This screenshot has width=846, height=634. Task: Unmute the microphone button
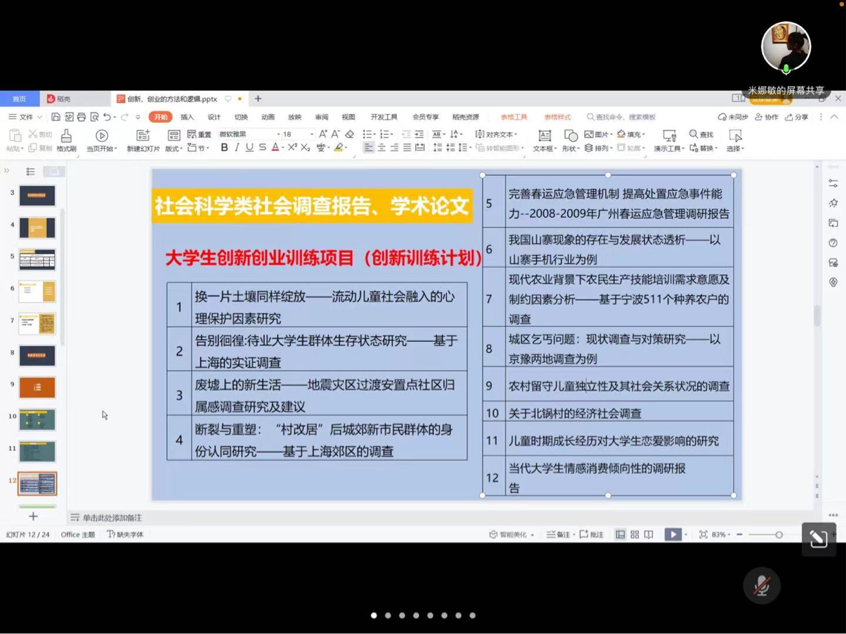761,585
